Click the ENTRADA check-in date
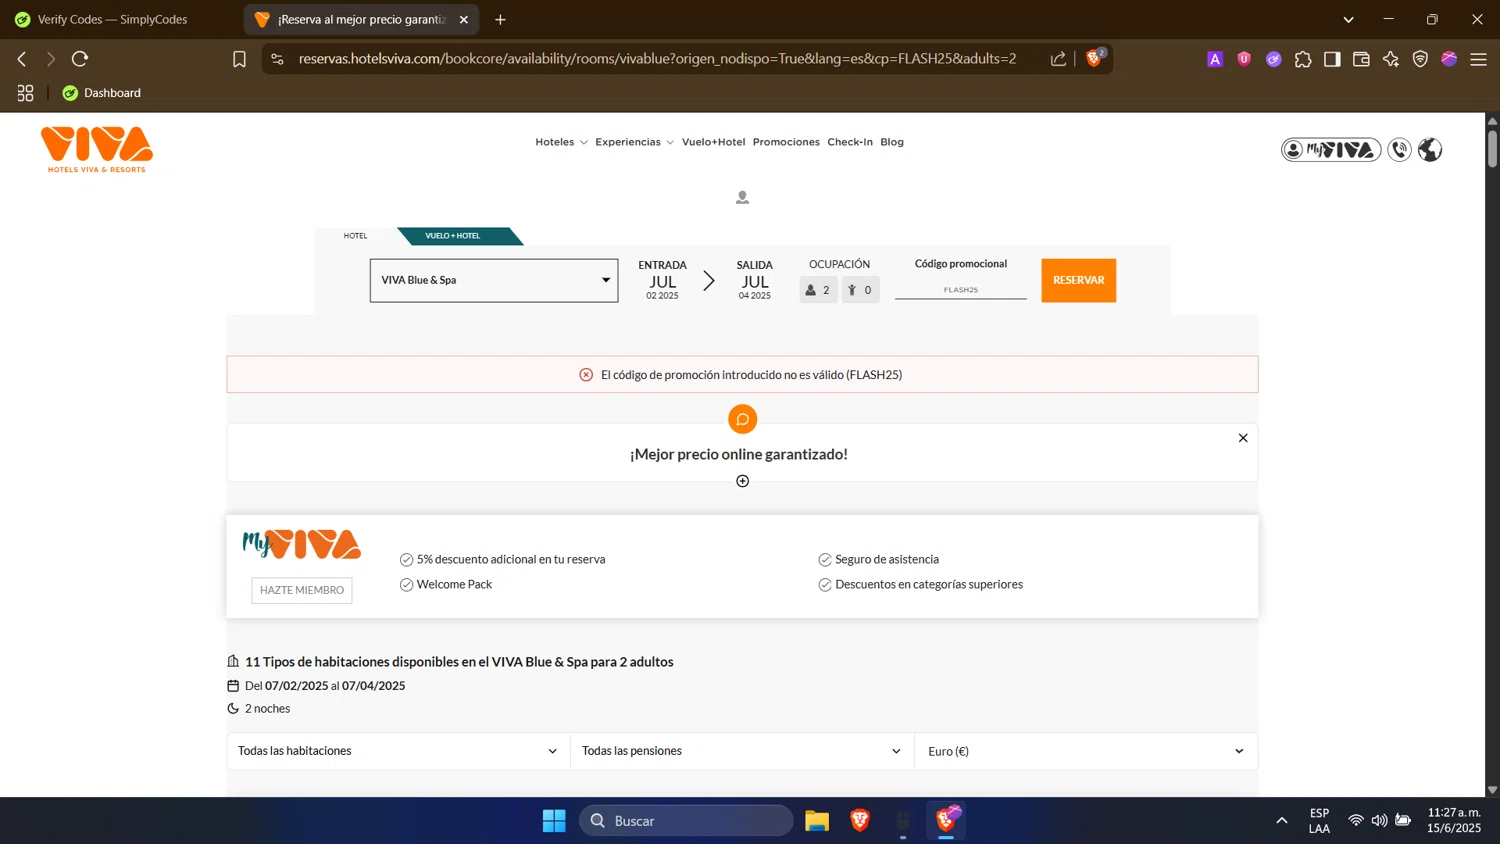Viewport: 1500px width, 844px height. click(662, 280)
